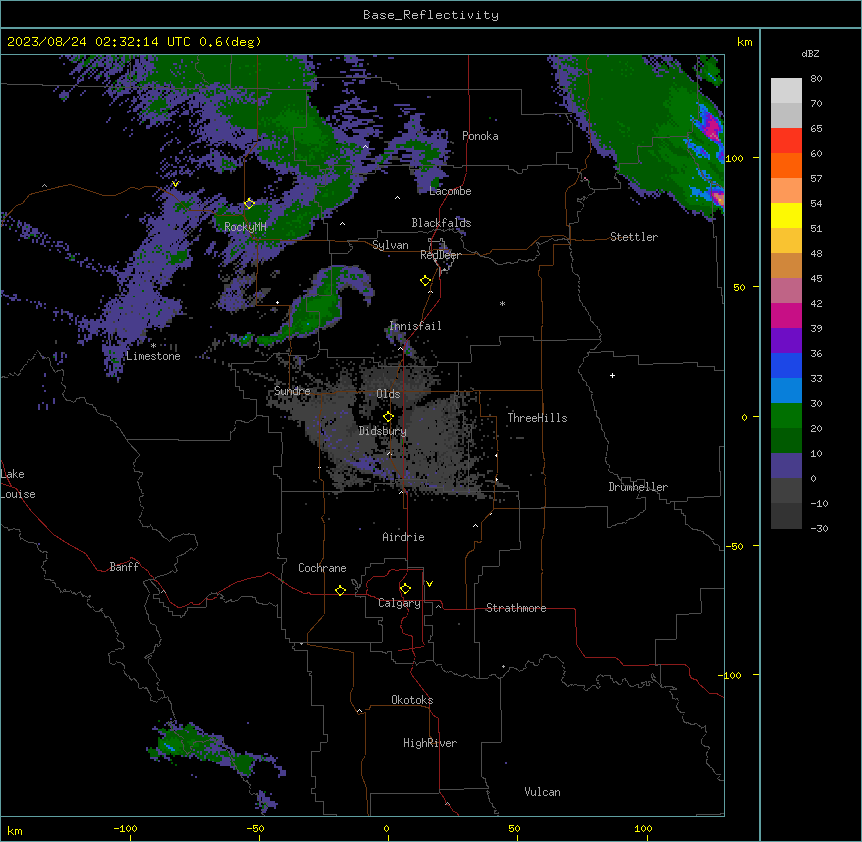Click the orange 57 dBZ legend swatch

(x=786, y=165)
